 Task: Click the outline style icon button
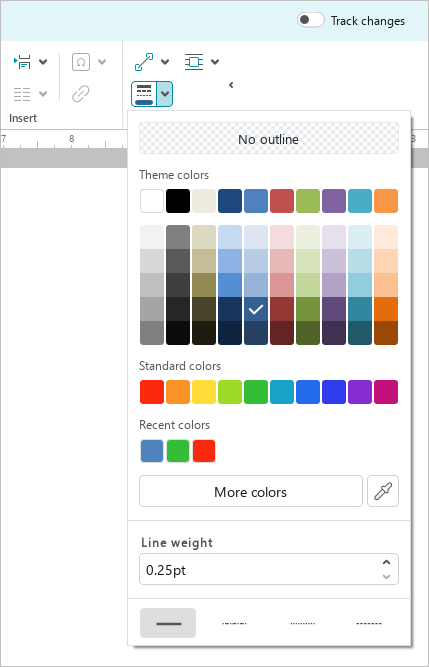[x=145, y=94]
